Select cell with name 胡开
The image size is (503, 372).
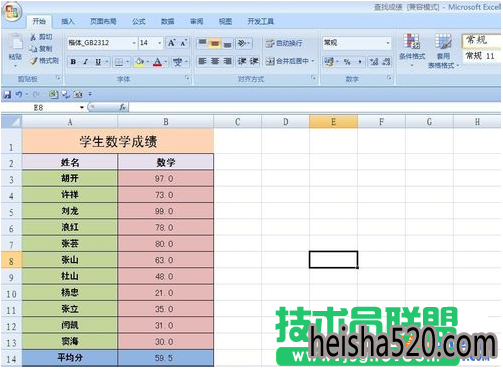[x=70, y=178]
